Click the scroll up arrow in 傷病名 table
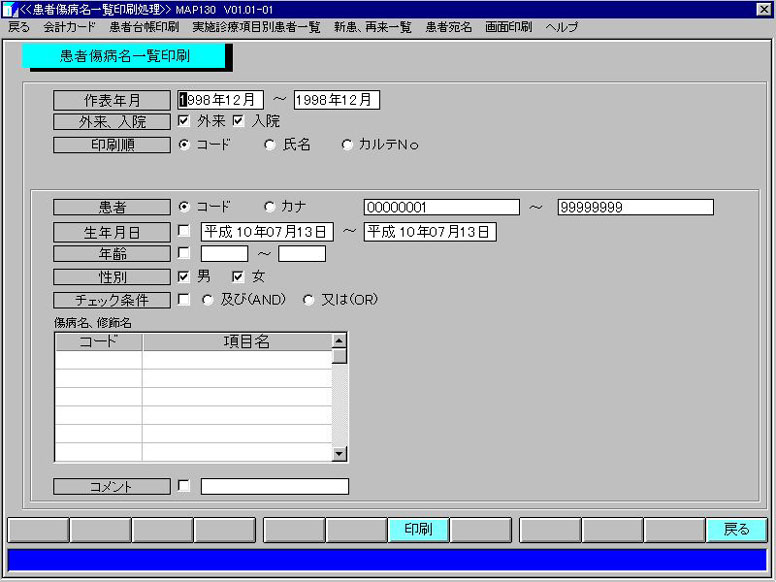776x582 pixels. (x=340, y=342)
